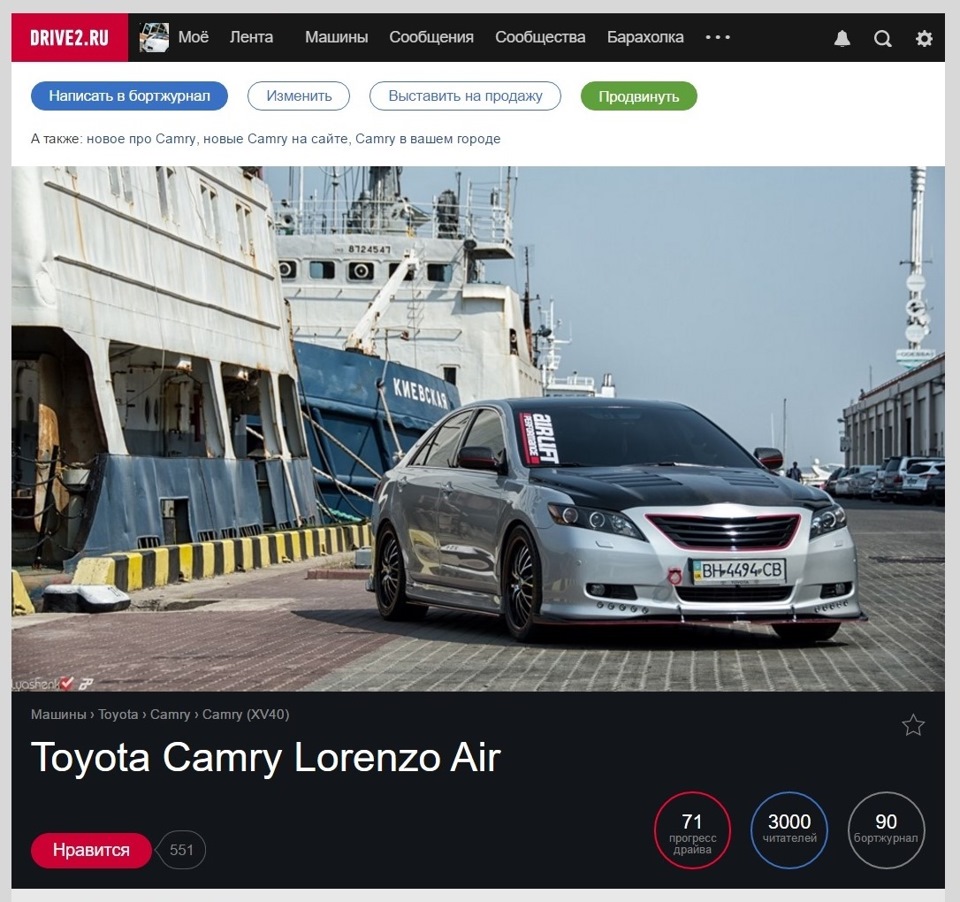Image resolution: width=960 pixels, height=902 pixels.
Task: Expand the three-dots more menu
Action: pos(718,37)
